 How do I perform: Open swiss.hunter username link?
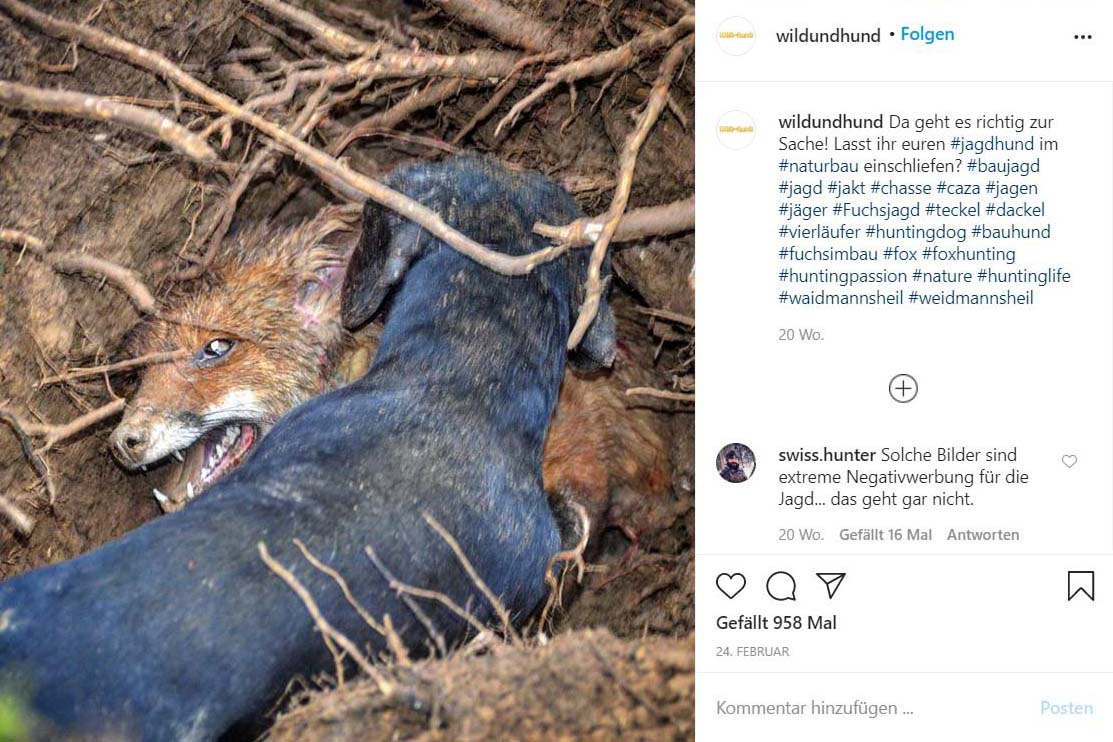tap(827, 454)
